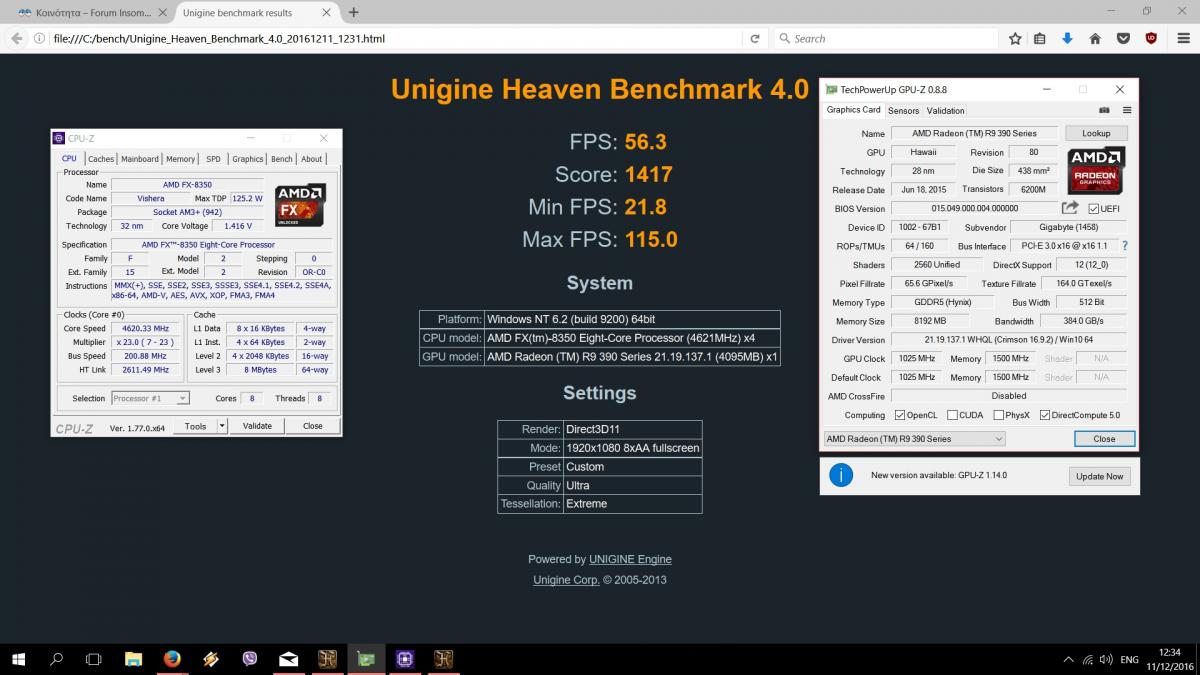Screen dimensions: 1200x675
Task: Toggle the PhysX checkbox
Action: [999, 415]
